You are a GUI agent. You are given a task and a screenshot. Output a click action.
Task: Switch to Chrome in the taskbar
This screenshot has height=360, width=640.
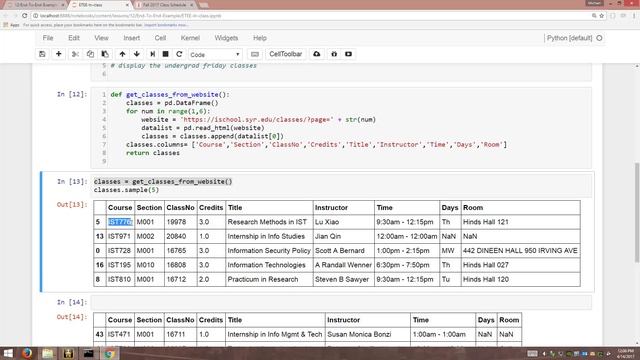point(109,353)
